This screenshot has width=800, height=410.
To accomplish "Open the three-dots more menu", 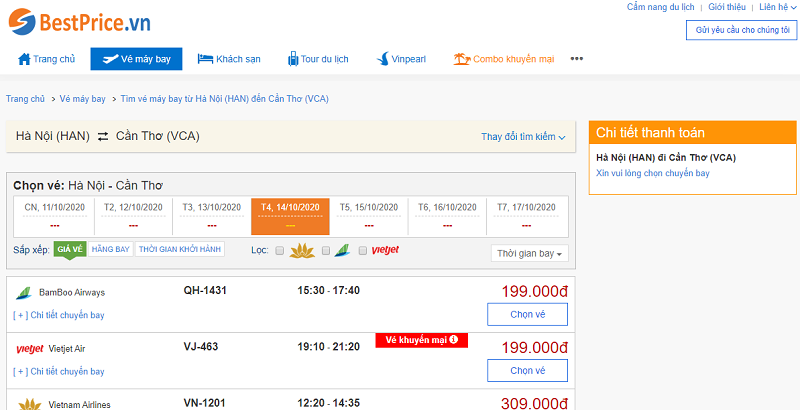I will 577,59.
